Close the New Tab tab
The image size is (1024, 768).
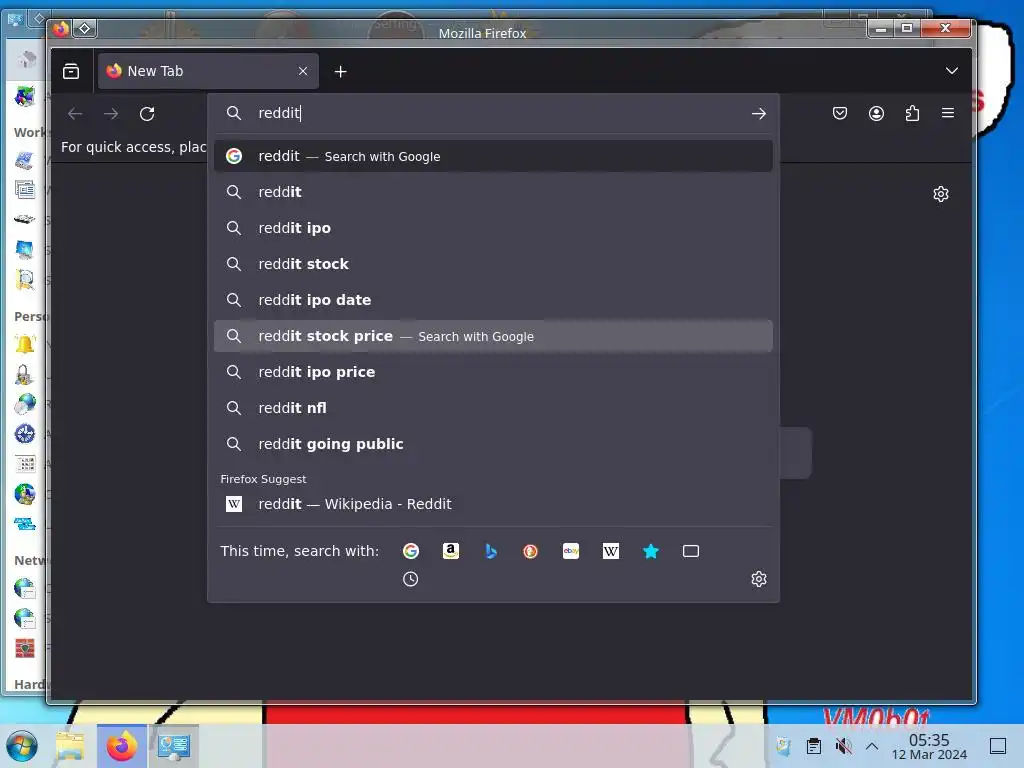pos(303,71)
